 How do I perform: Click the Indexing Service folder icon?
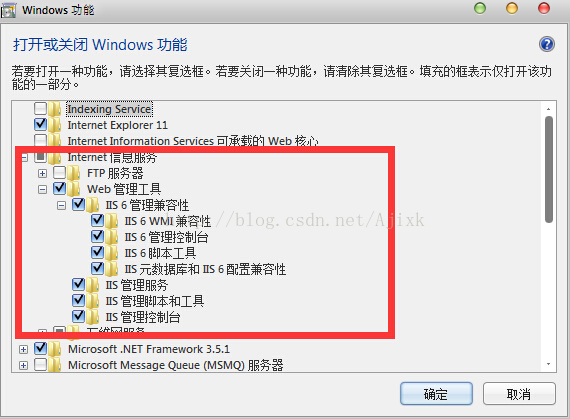click(55, 109)
